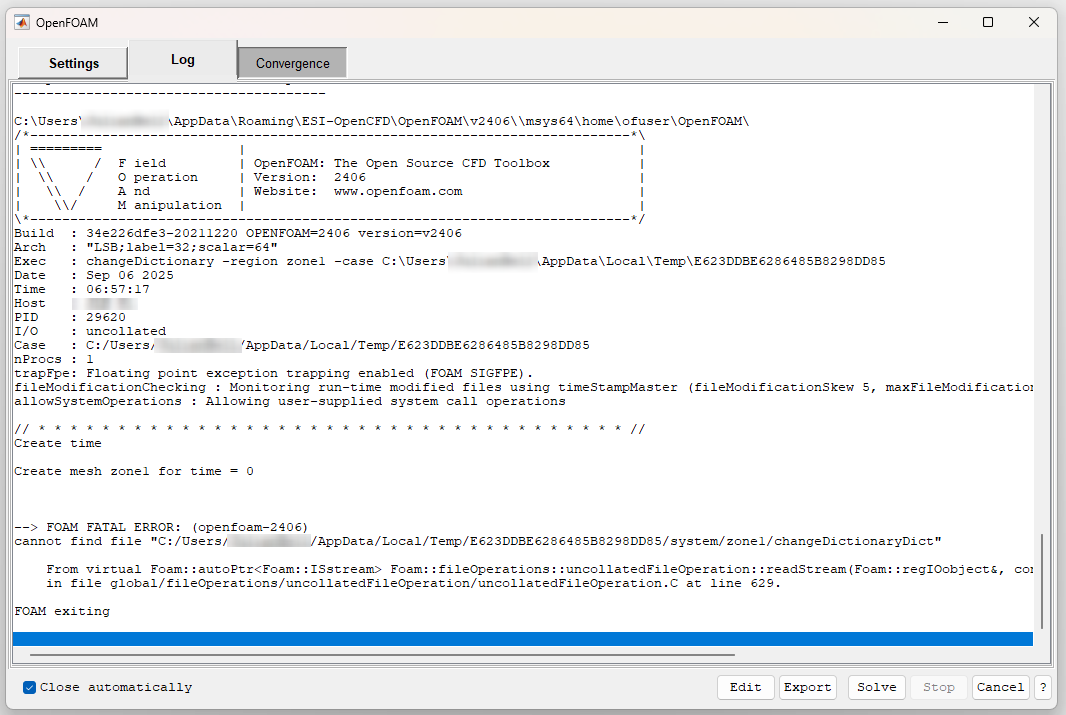Click the Build version line
The height and width of the screenshot is (715, 1066).
[238, 234]
